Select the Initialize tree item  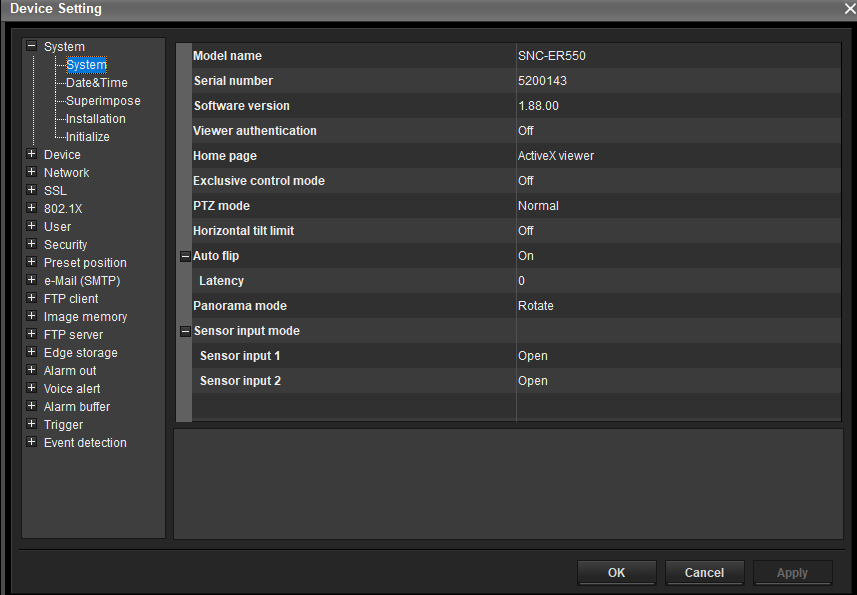coord(88,137)
